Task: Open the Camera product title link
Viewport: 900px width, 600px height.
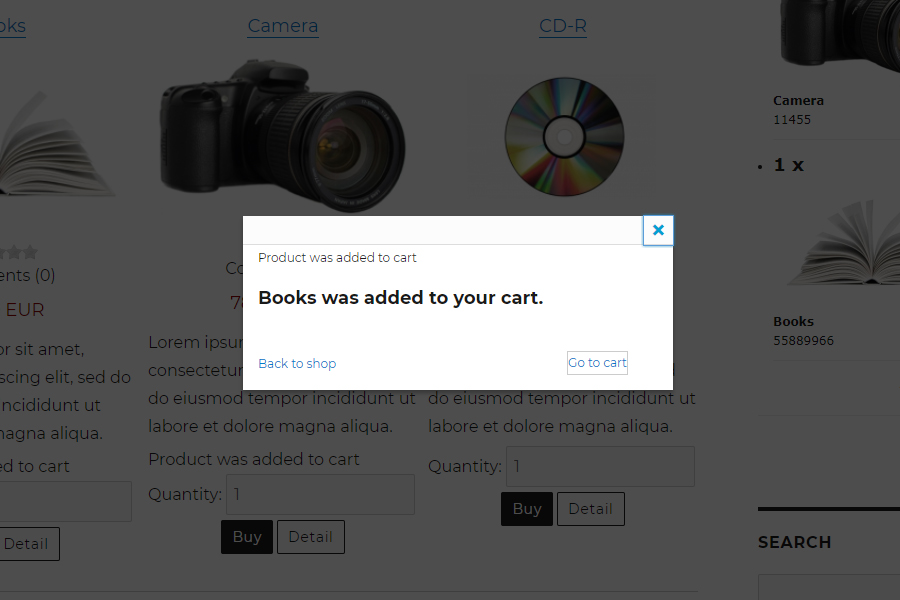Action: click(283, 26)
